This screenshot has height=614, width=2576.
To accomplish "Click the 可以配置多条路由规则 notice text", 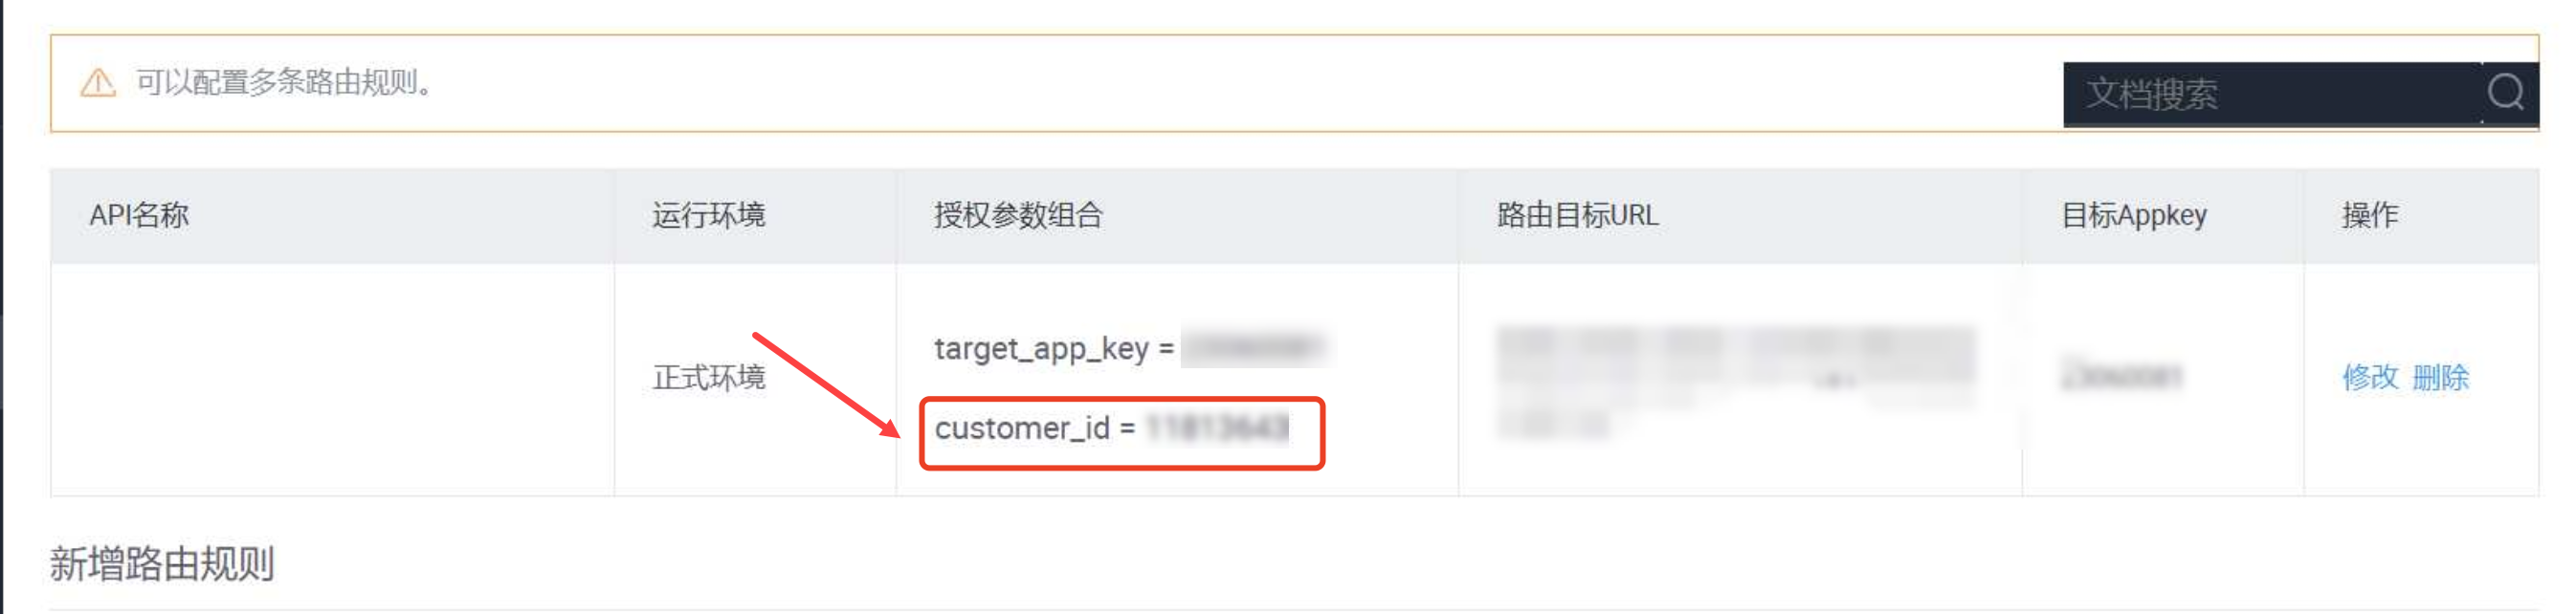I will [285, 83].
